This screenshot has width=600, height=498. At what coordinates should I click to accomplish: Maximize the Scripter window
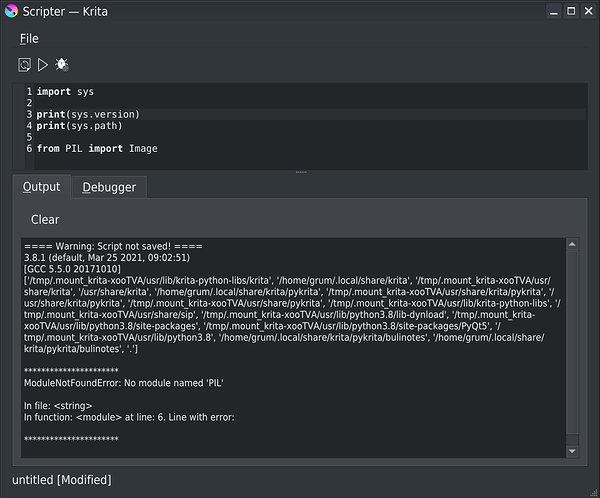pos(571,11)
